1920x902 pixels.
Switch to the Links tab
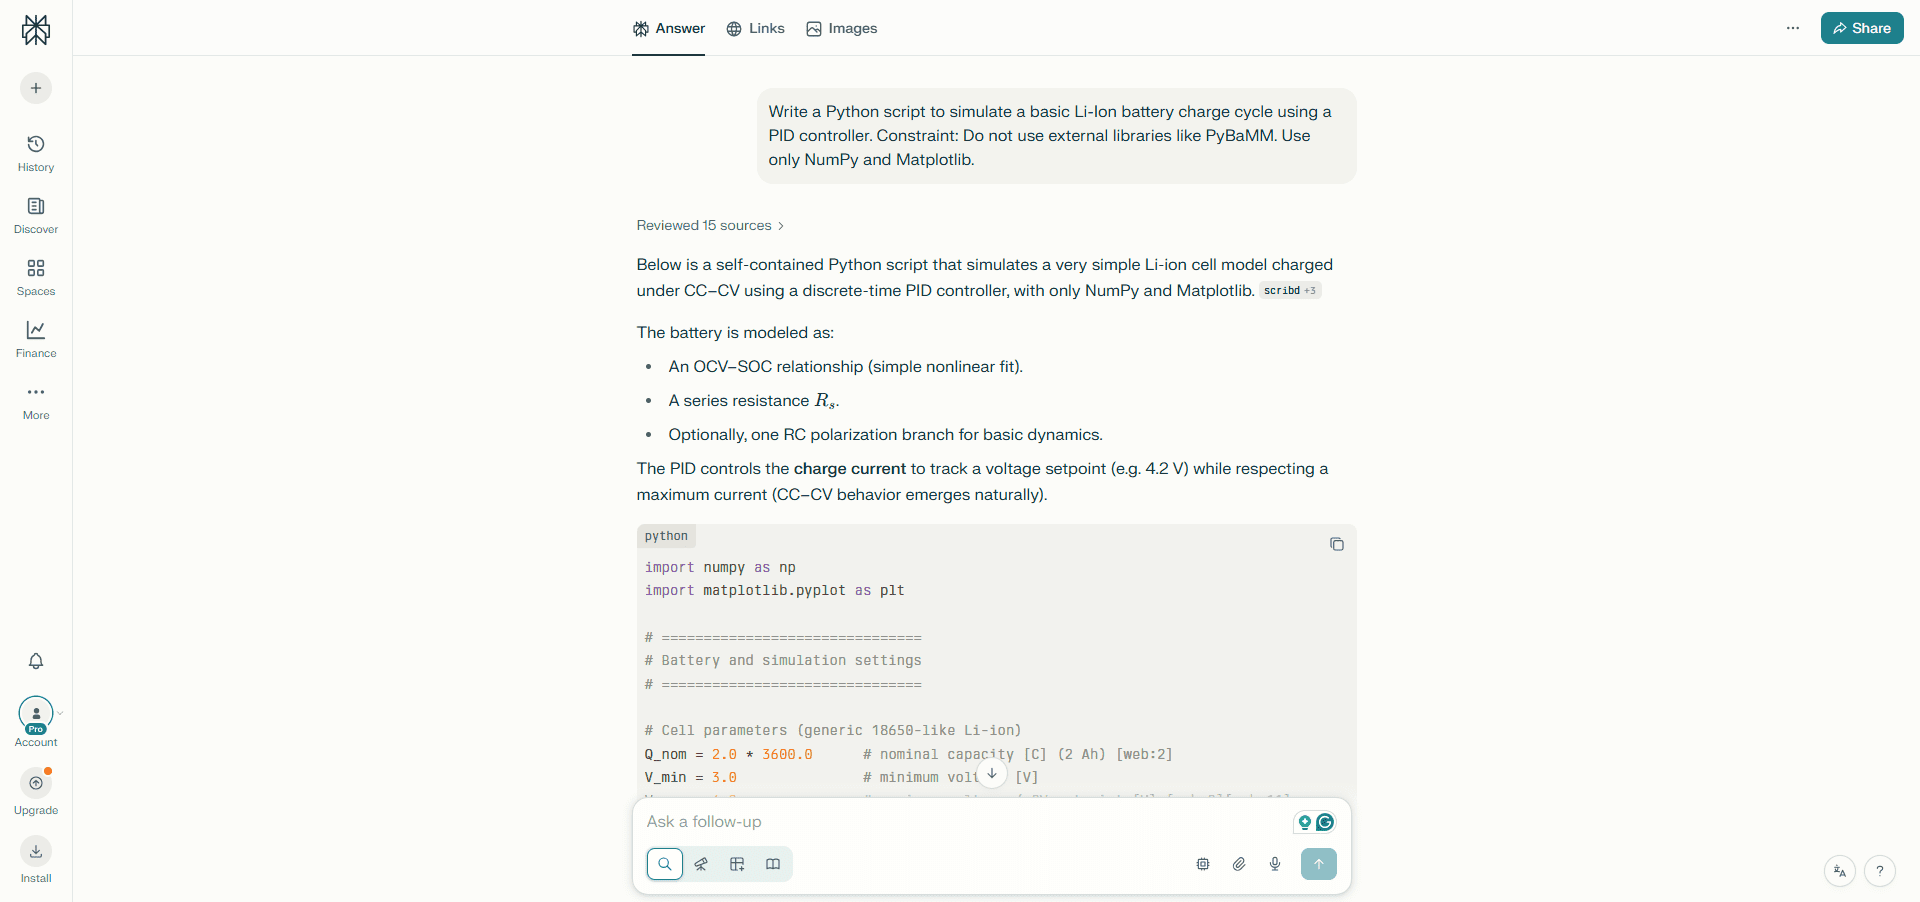(x=755, y=28)
